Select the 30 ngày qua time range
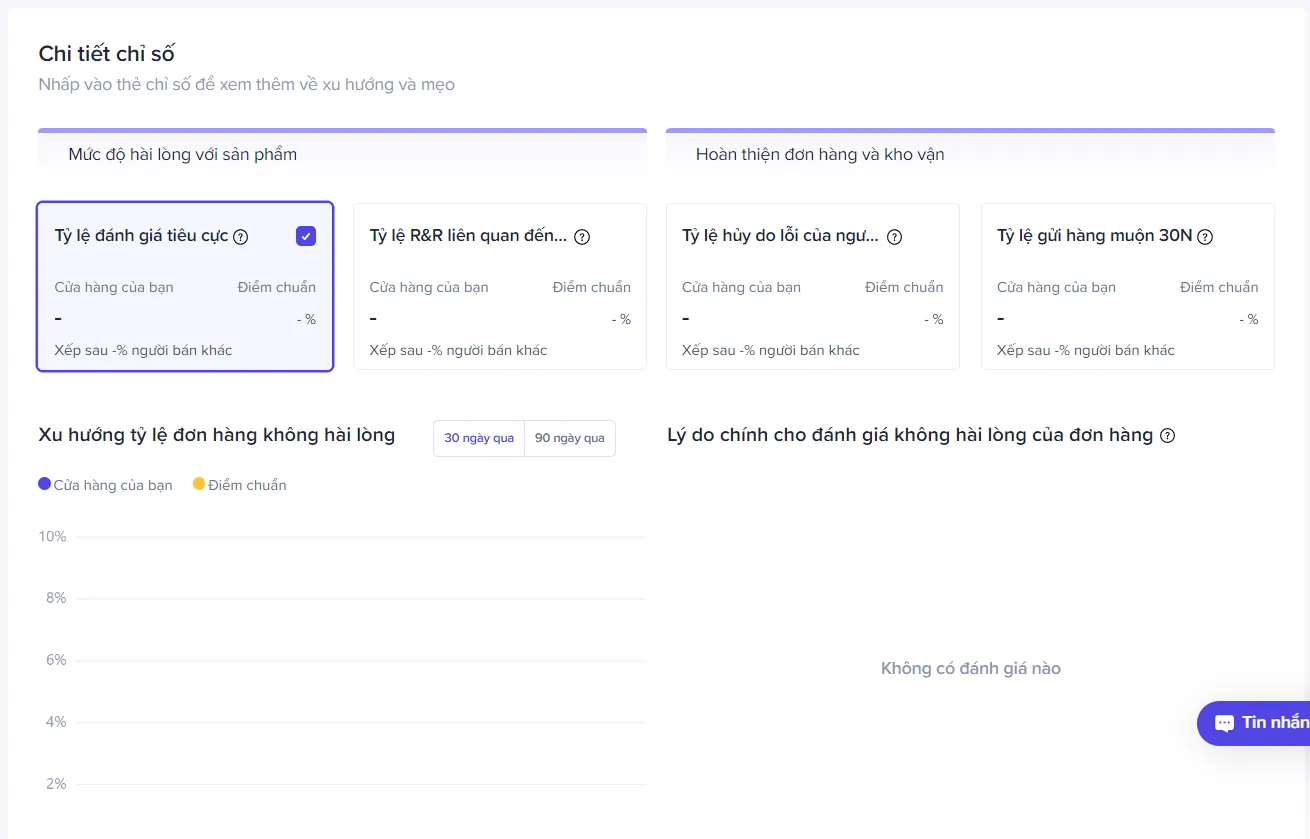The width and height of the screenshot is (1310, 839). tap(479, 438)
